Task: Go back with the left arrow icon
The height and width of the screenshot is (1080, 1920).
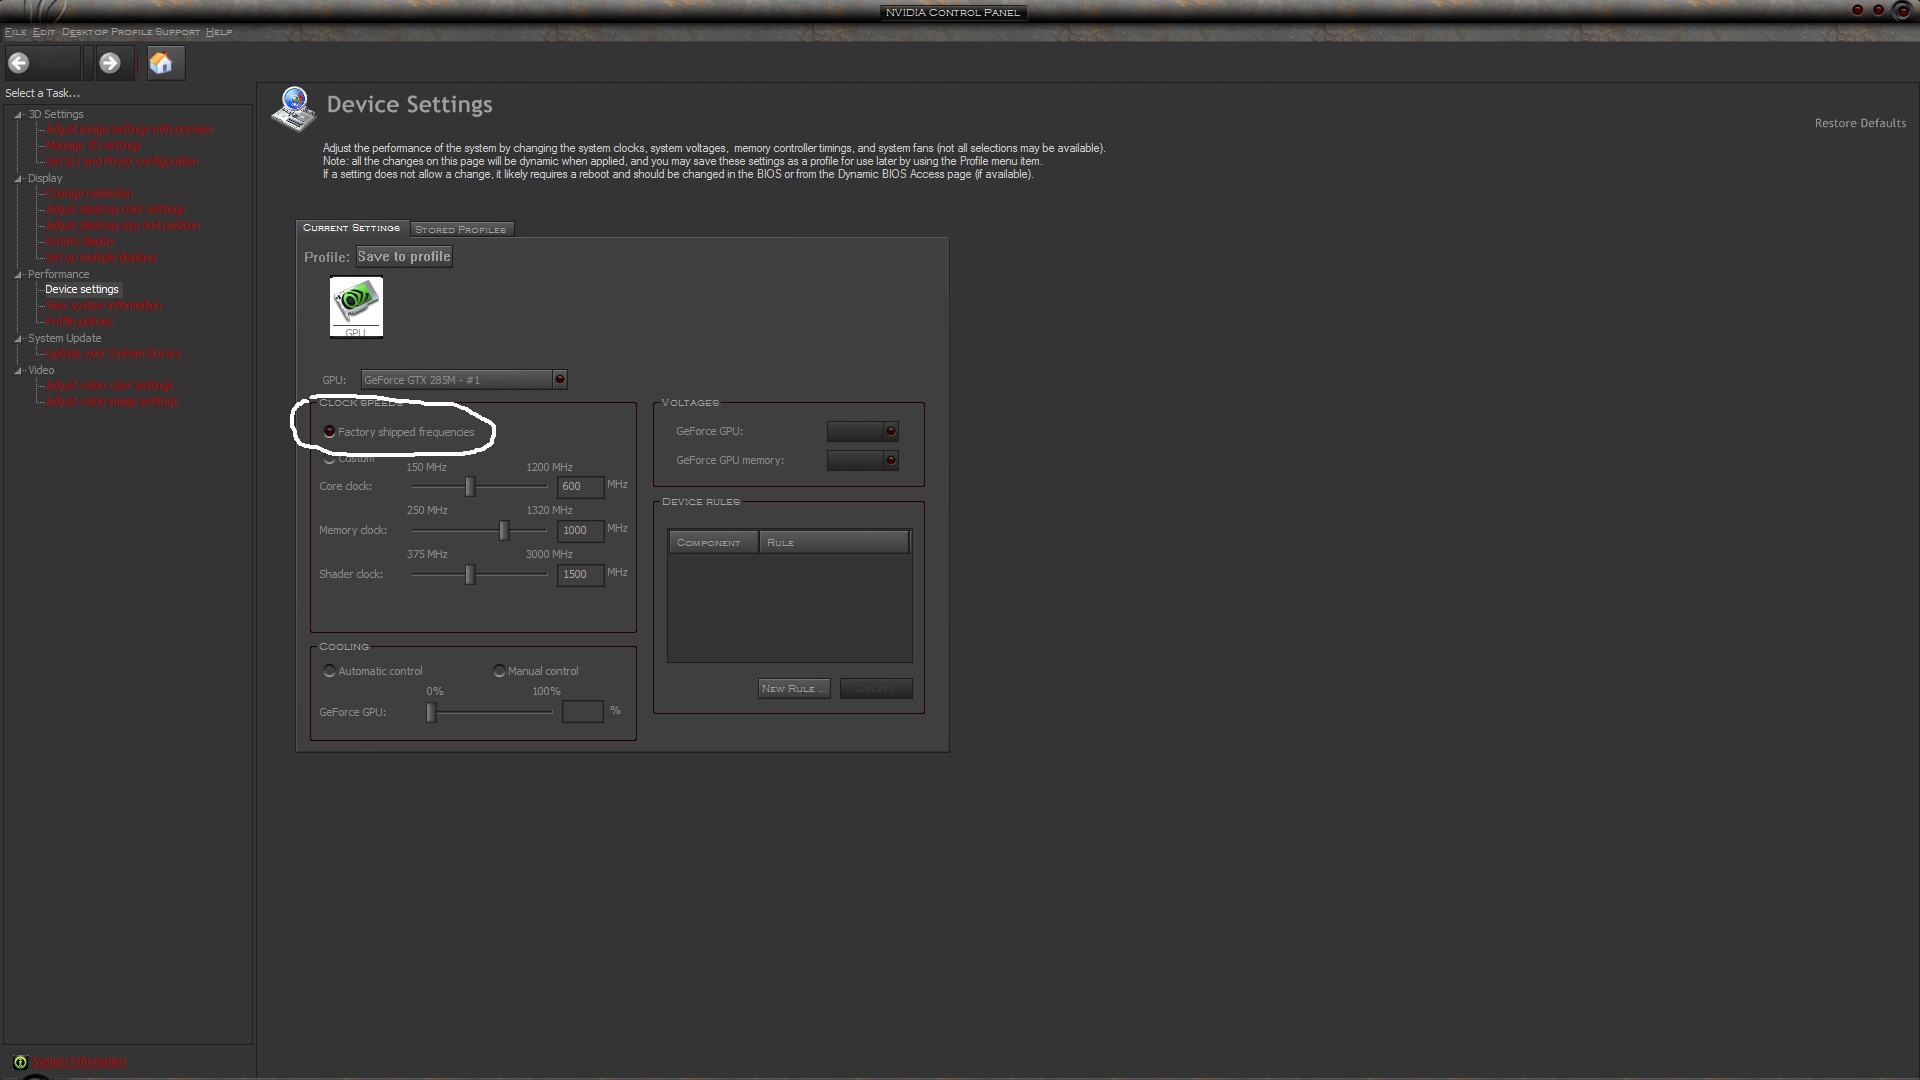Action: [x=19, y=63]
